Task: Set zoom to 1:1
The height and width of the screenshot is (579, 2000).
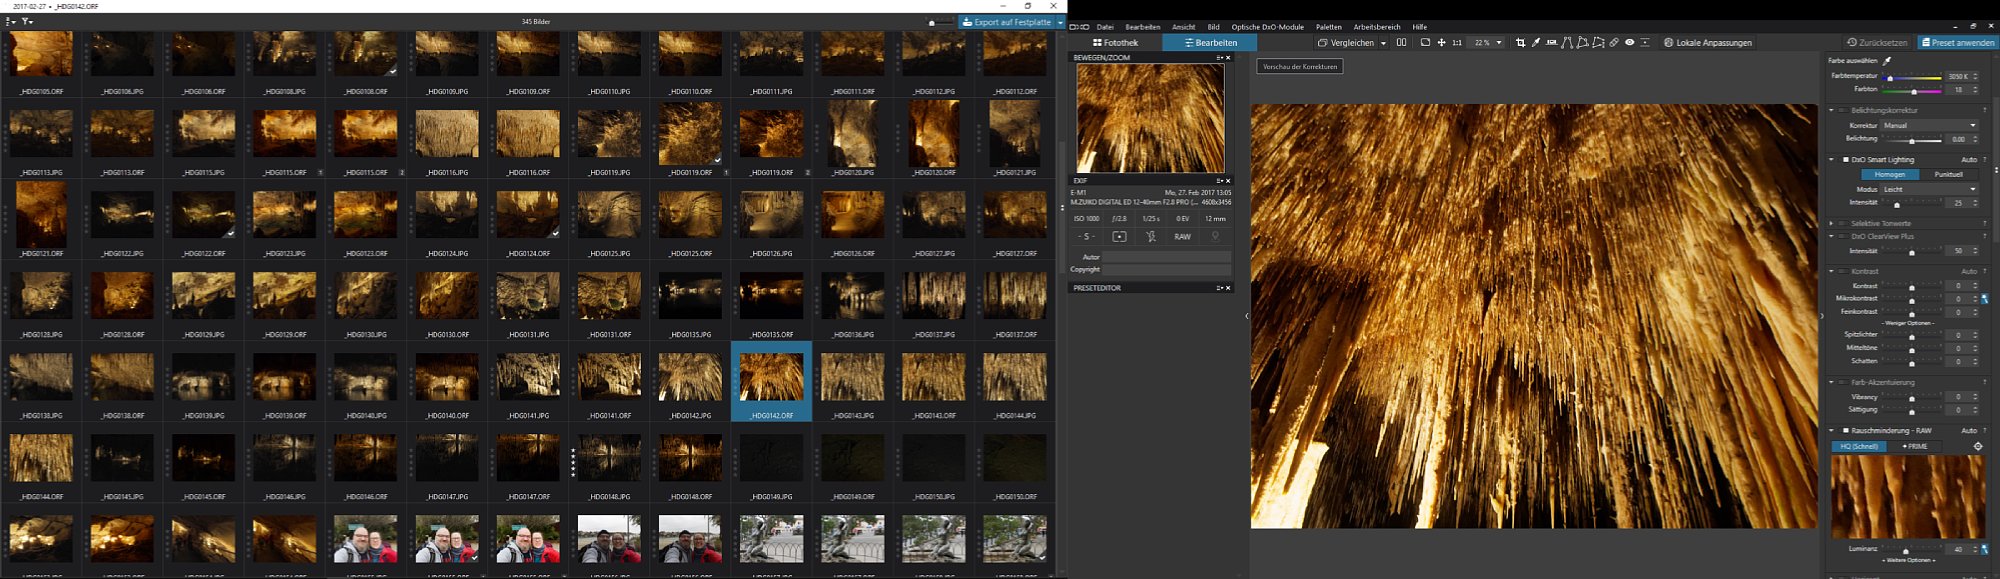Action: (1457, 43)
